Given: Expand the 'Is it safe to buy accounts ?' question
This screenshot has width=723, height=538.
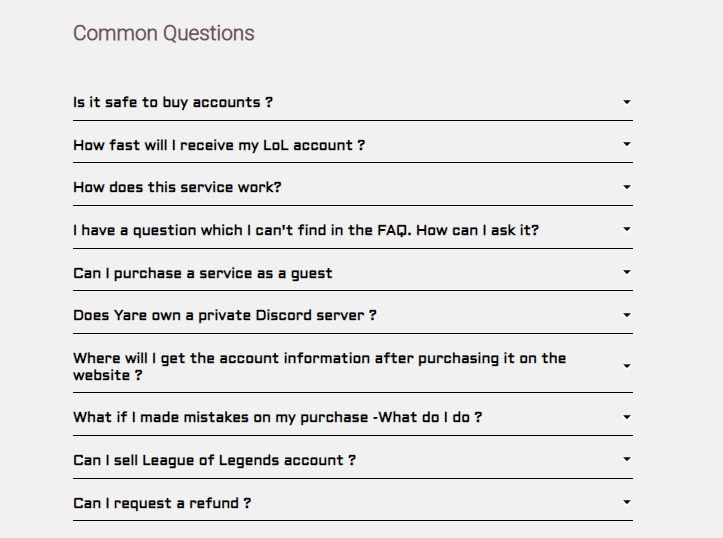Looking at the screenshot, I should click(173, 102).
